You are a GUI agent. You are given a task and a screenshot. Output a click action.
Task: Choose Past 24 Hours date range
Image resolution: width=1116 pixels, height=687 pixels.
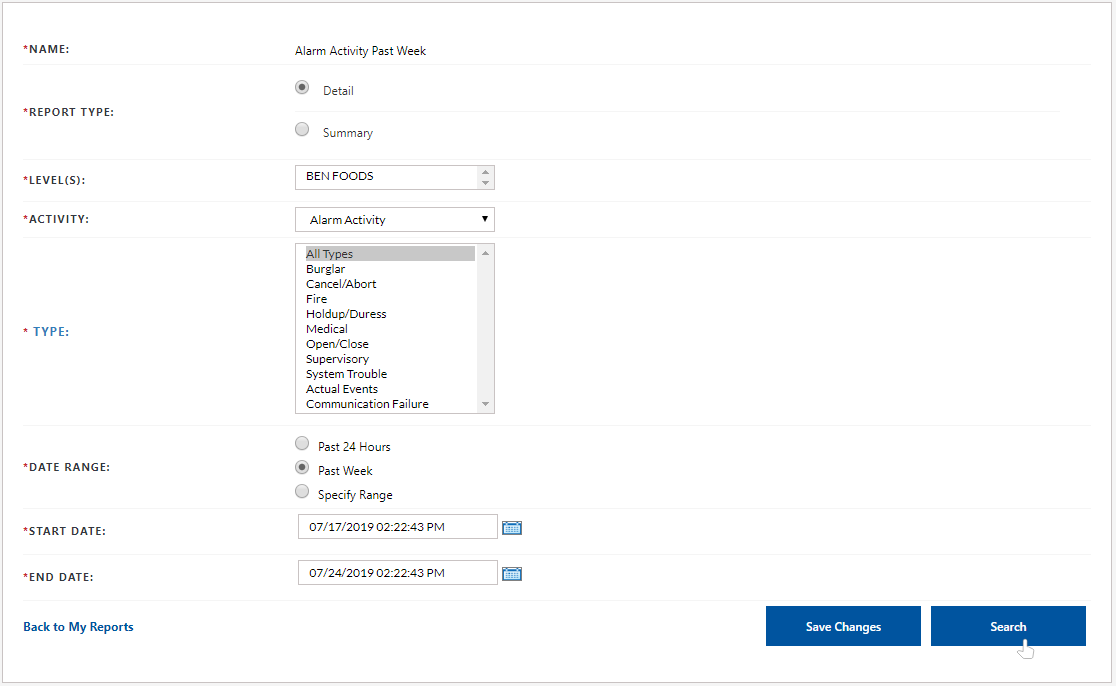click(302, 444)
